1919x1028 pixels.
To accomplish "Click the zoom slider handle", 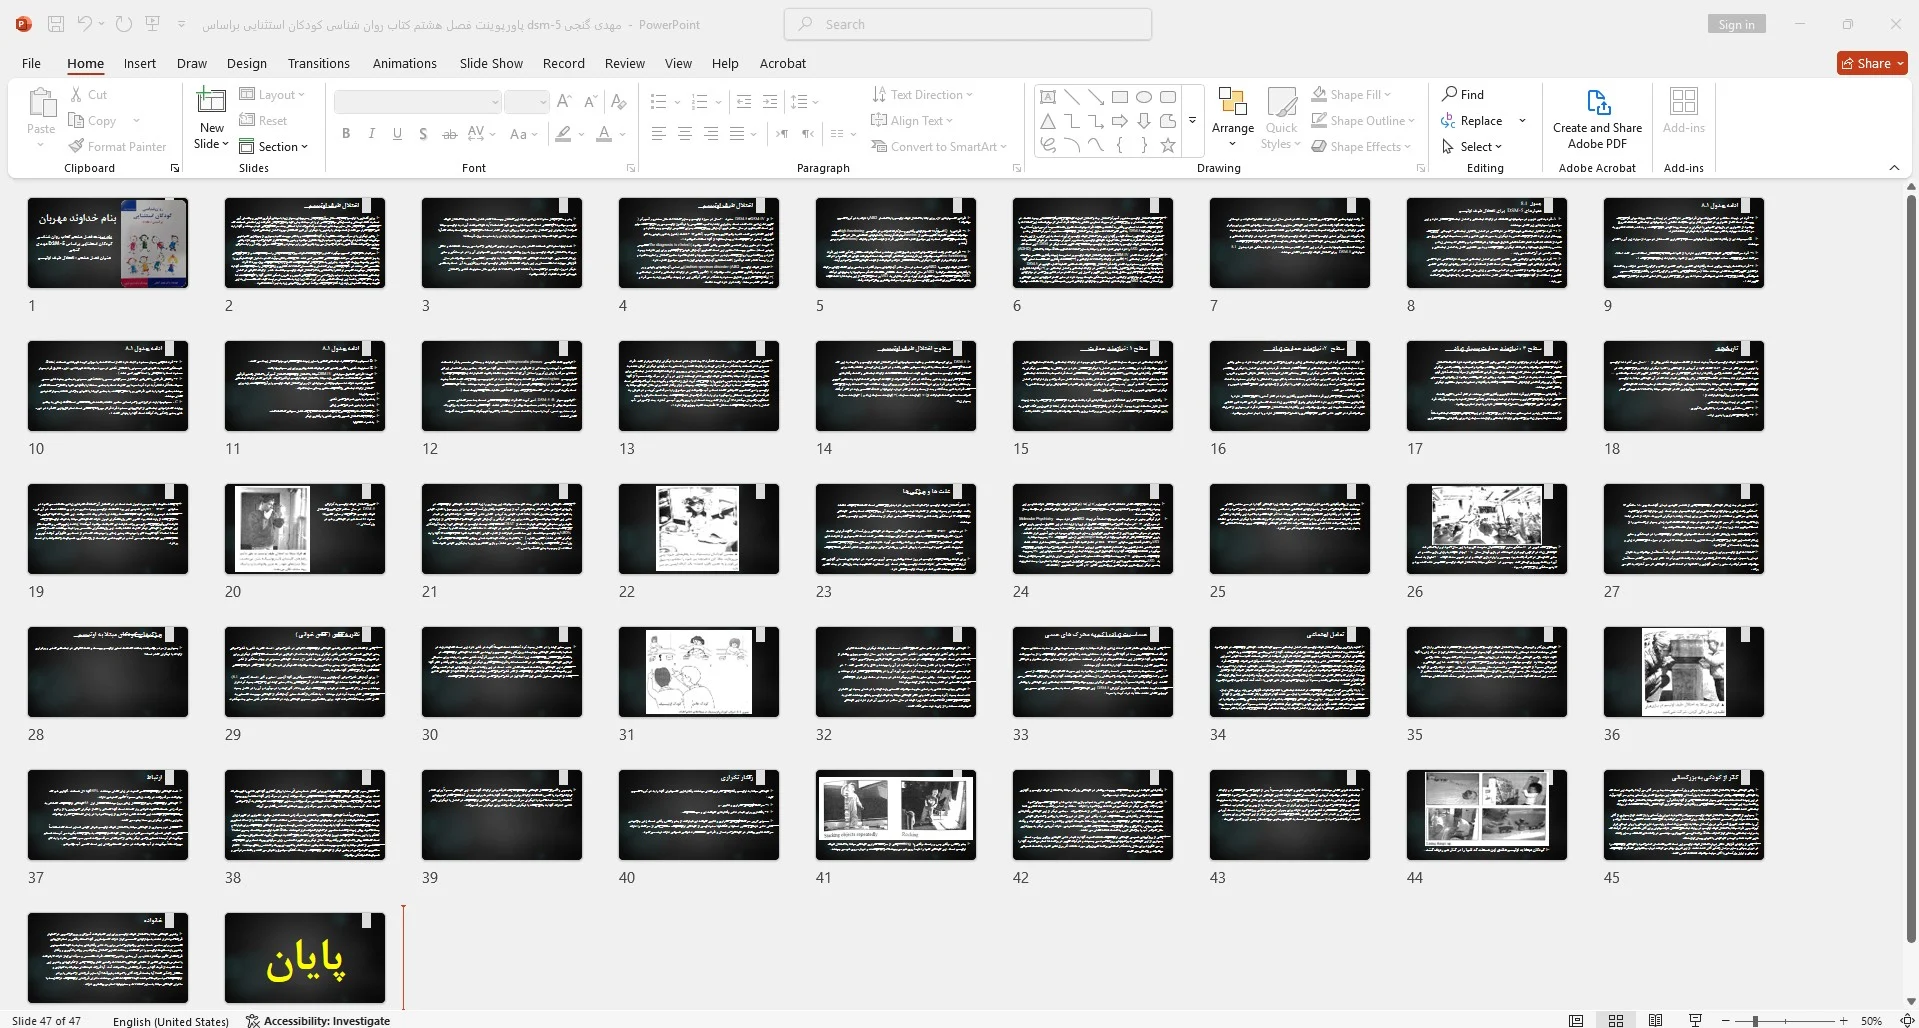I will point(1755,1021).
